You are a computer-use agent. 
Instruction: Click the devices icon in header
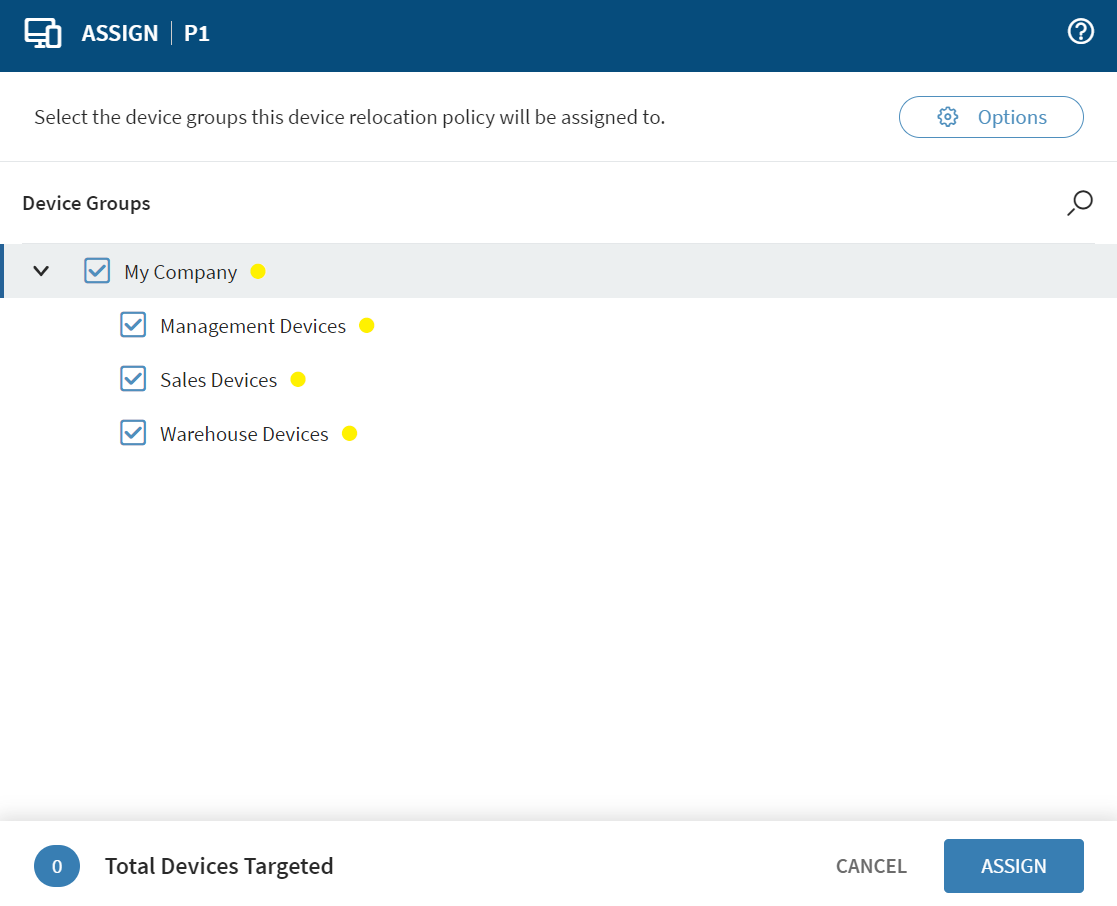pos(43,33)
